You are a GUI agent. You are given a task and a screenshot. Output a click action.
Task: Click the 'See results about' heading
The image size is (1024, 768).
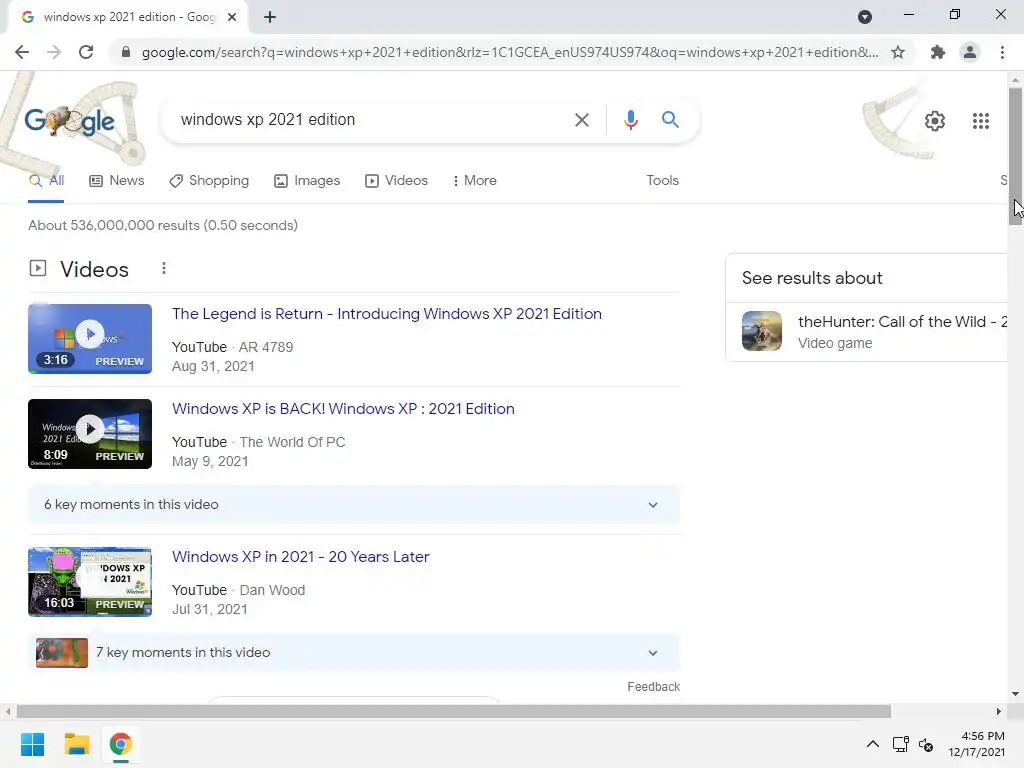pyautogui.click(x=812, y=278)
